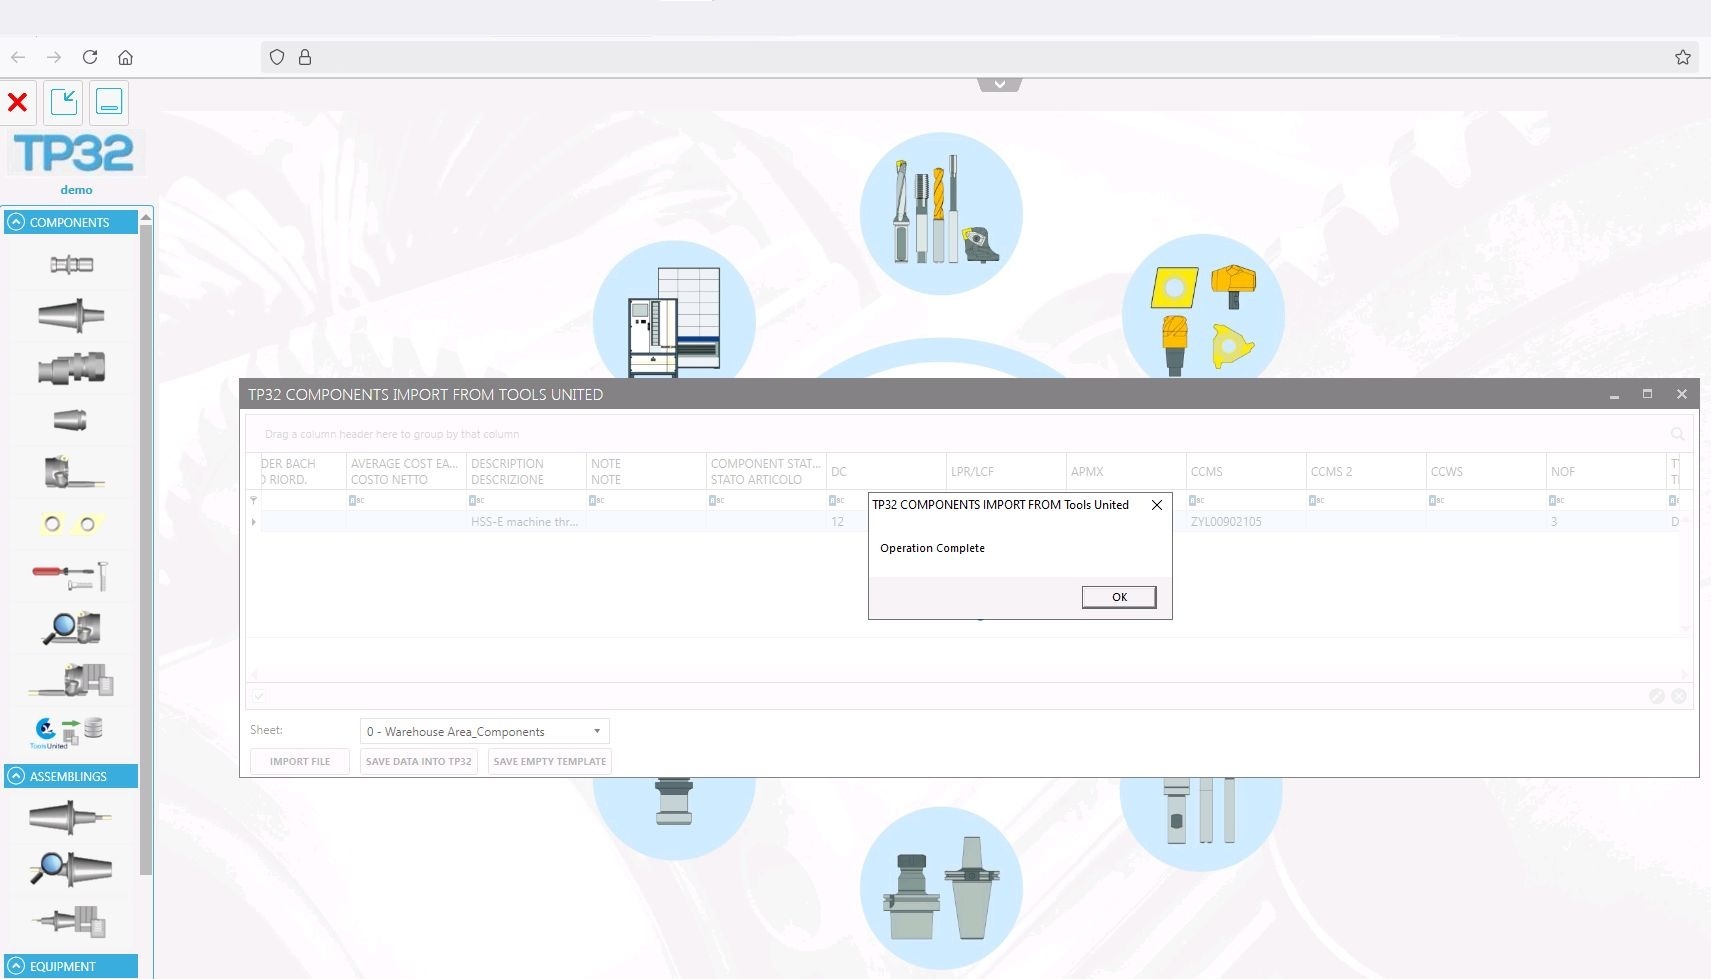Click the DESCRIPTION column header
The width and height of the screenshot is (1711, 979).
tap(526, 471)
